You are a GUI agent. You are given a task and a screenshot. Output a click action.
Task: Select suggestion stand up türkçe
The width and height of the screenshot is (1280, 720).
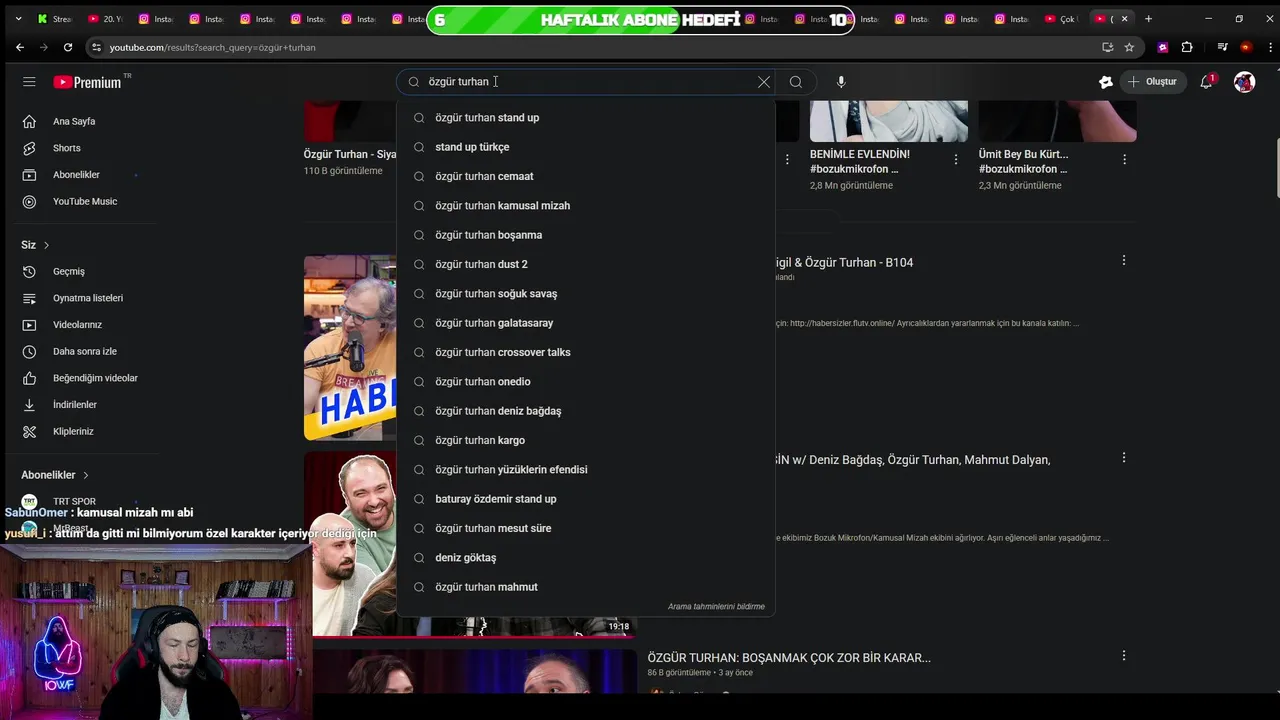click(585, 147)
